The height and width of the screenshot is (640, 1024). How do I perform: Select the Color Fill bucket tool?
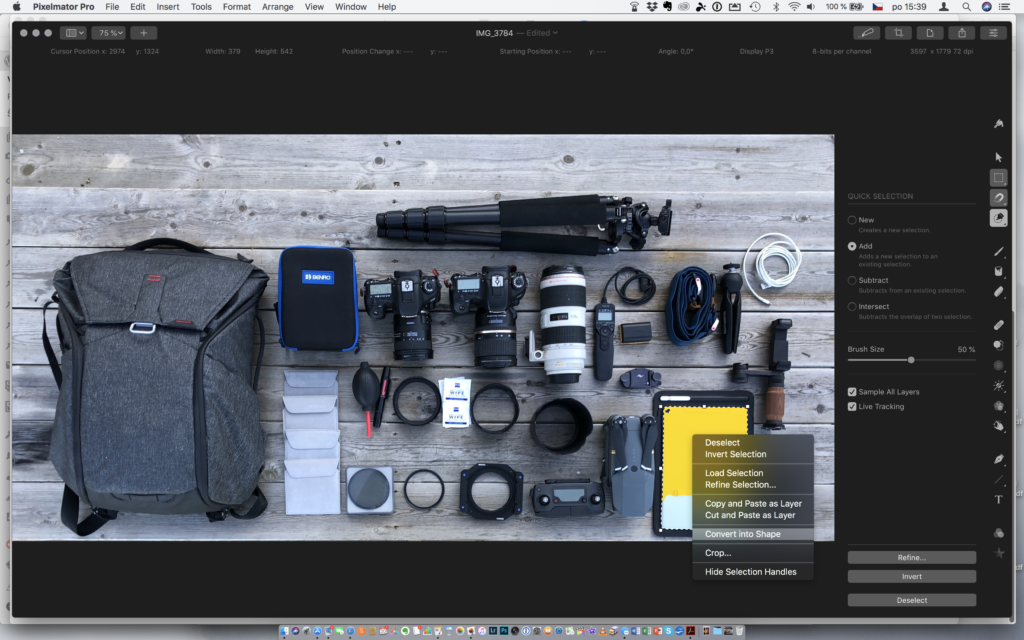click(x=998, y=272)
